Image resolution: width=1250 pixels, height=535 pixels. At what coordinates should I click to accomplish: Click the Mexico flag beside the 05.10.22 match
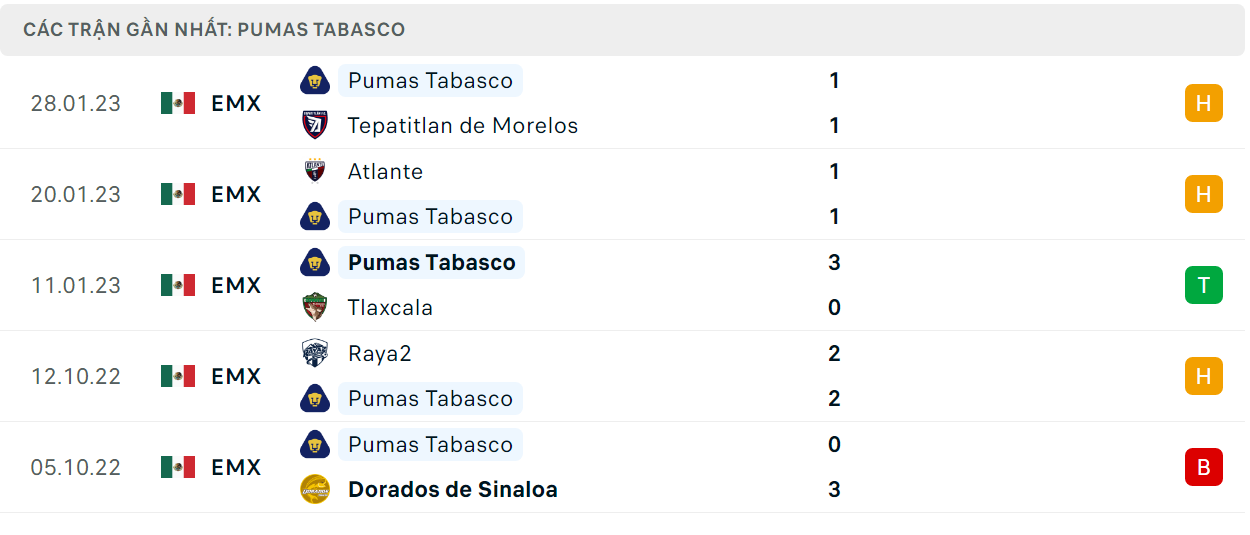(x=178, y=467)
